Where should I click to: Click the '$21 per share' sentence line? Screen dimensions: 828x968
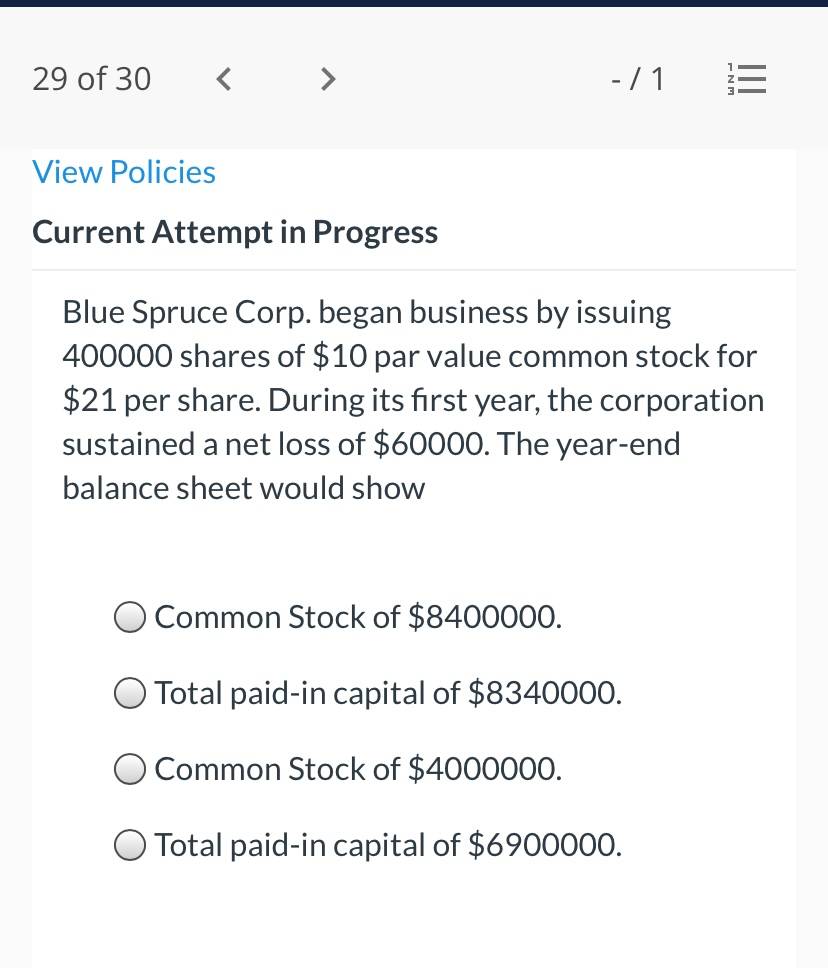pyautogui.click(x=413, y=401)
